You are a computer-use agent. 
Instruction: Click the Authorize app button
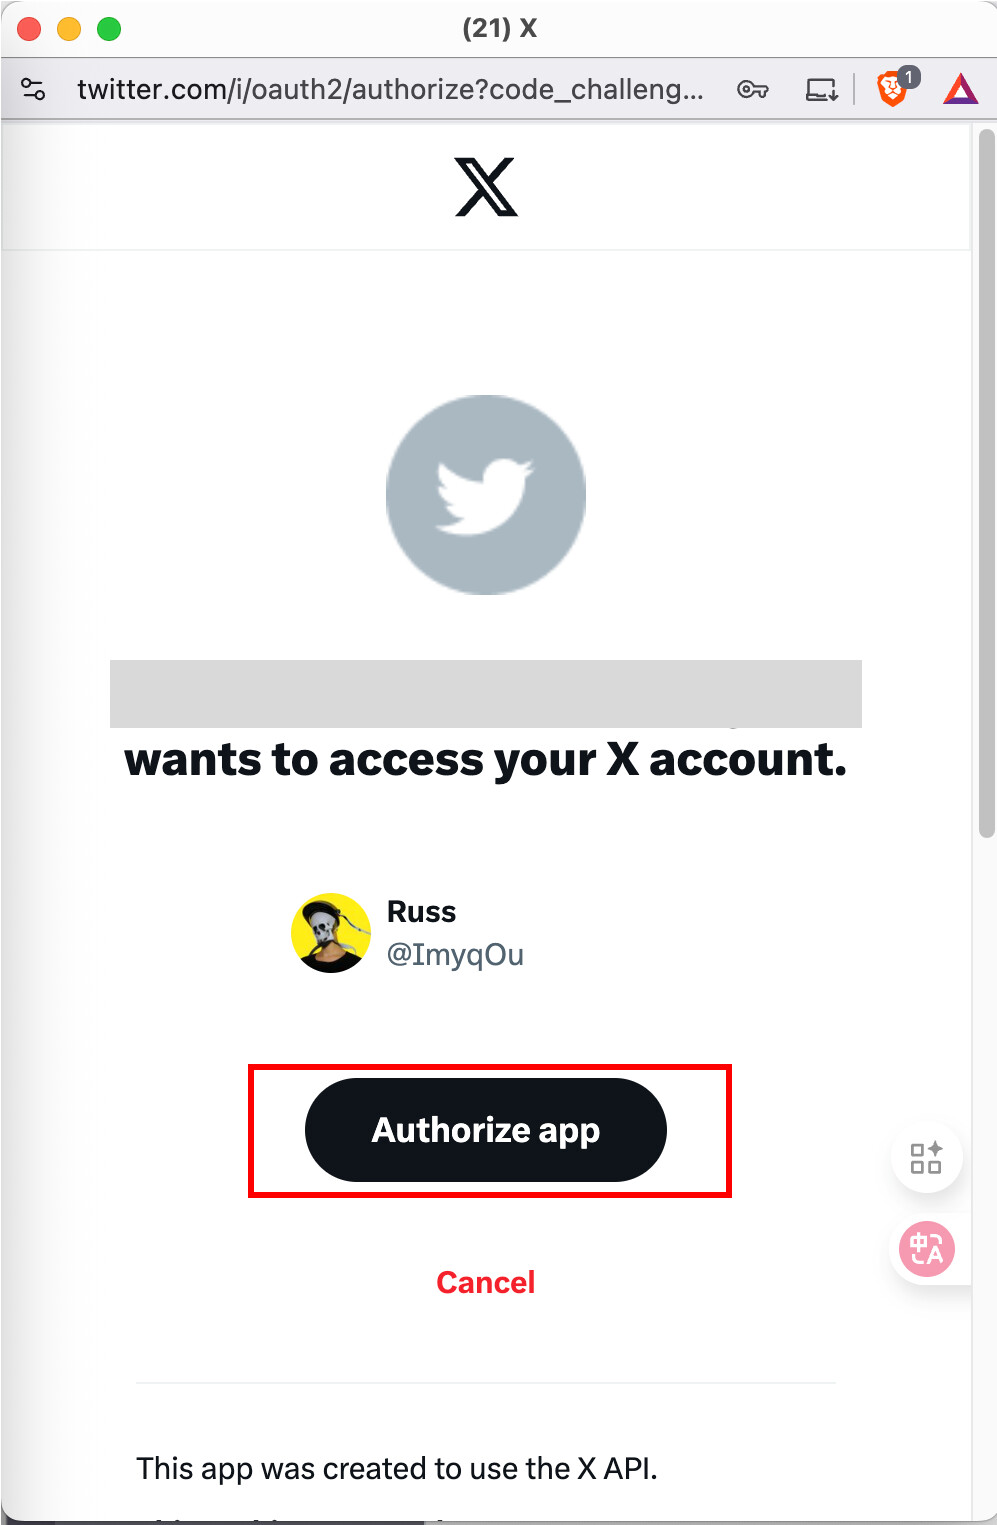(x=486, y=1130)
